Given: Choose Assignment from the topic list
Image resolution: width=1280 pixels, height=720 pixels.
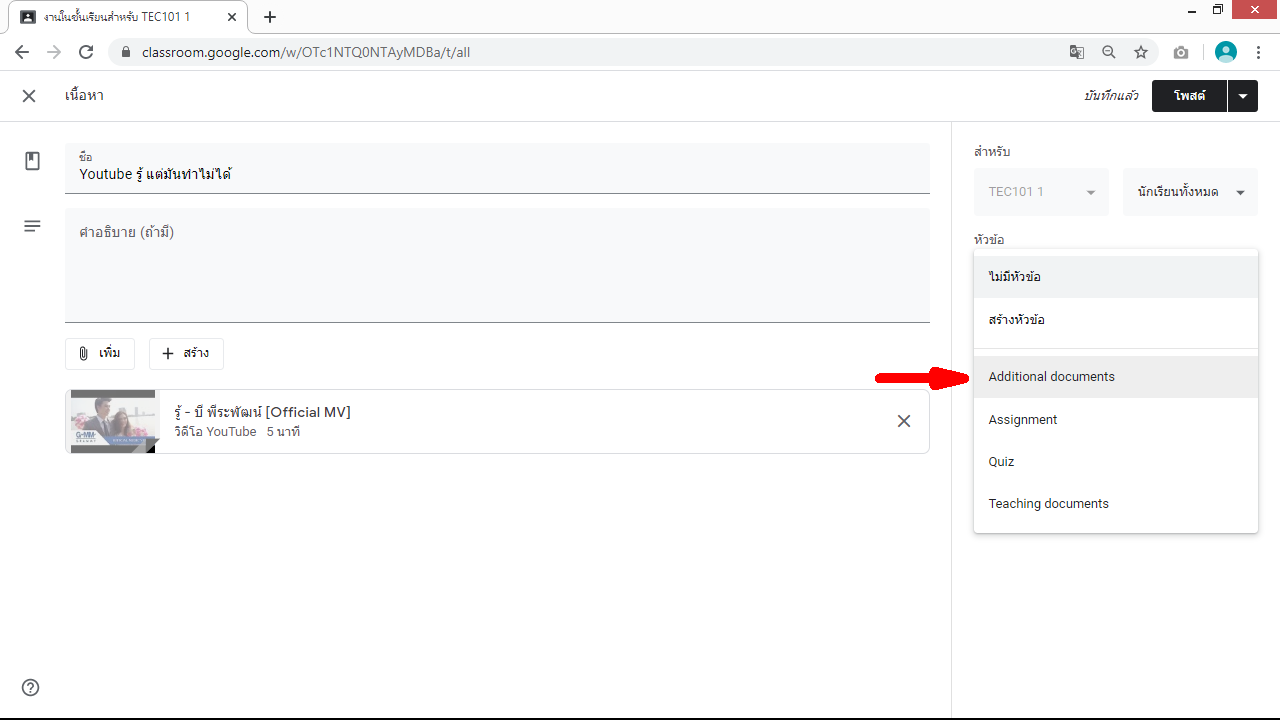Looking at the screenshot, I should coord(1023,420).
